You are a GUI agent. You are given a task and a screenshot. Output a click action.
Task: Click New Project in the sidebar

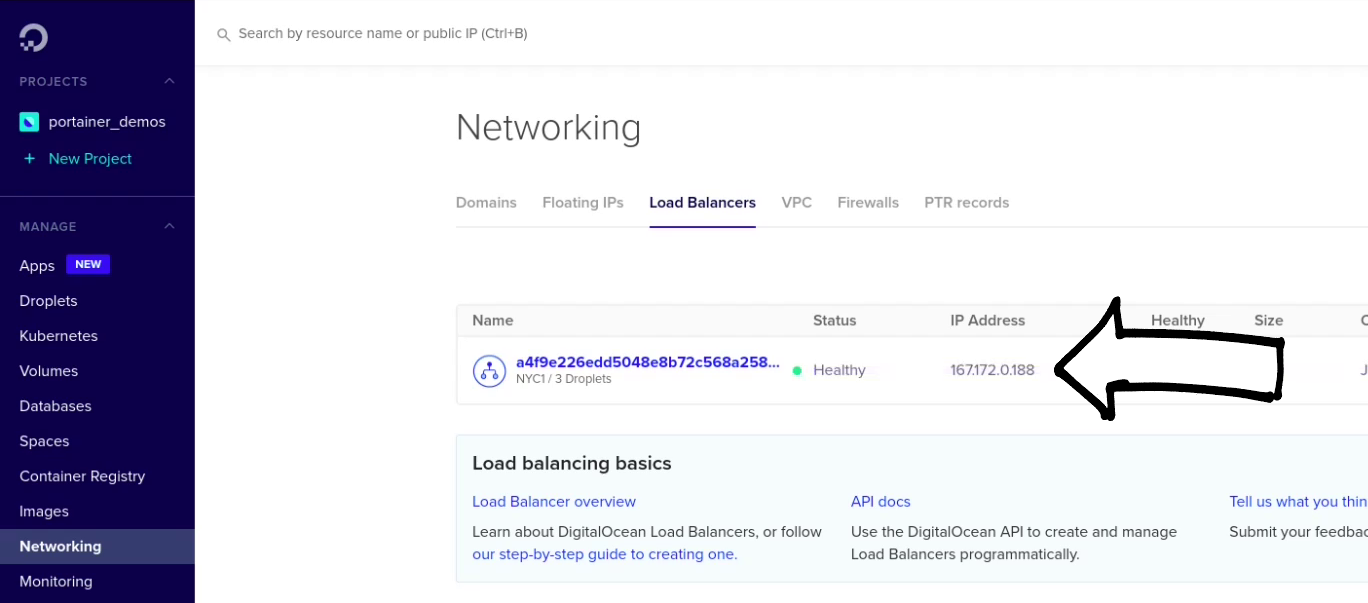[90, 159]
